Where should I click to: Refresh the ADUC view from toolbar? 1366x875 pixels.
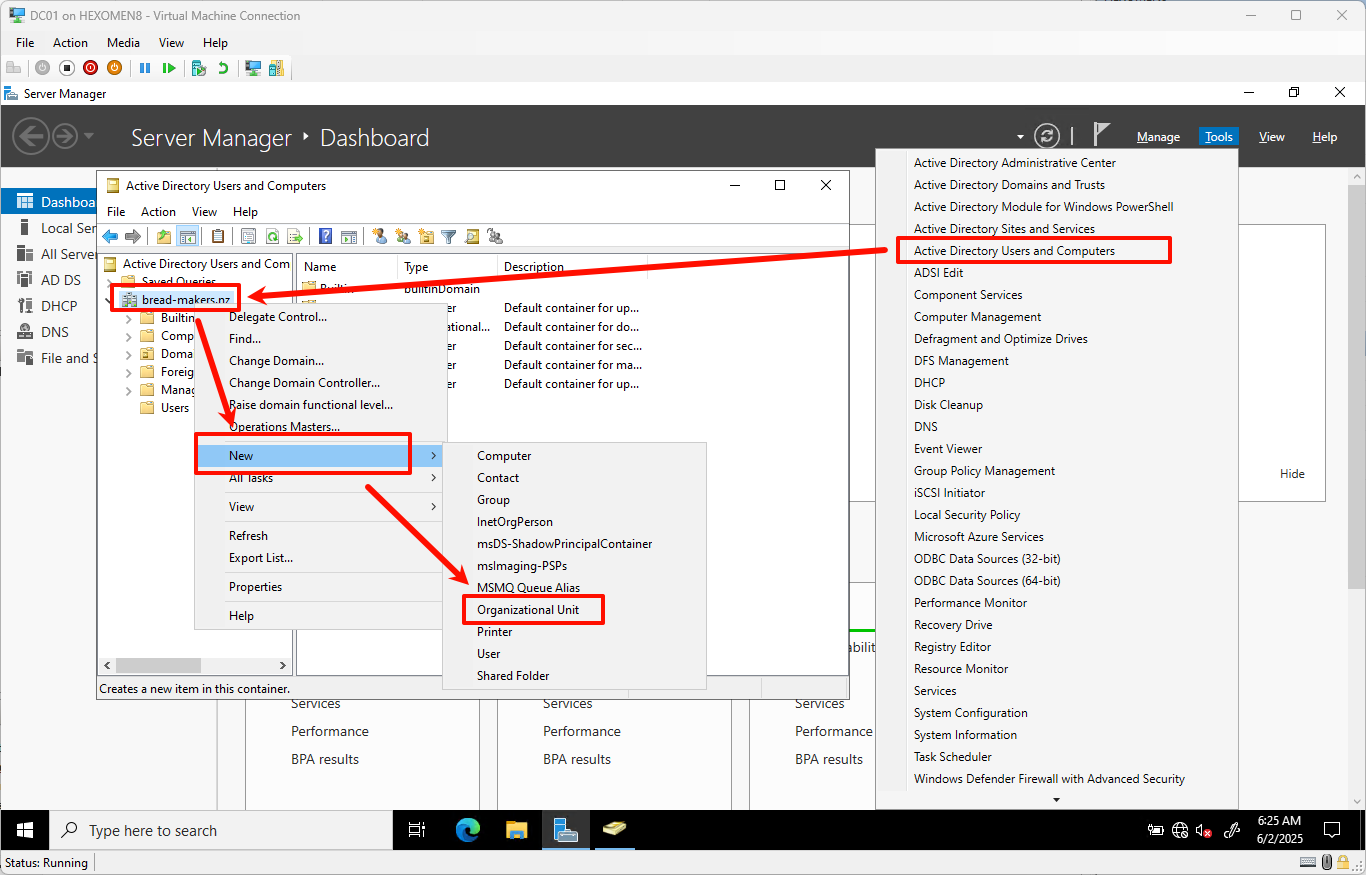click(272, 237)
